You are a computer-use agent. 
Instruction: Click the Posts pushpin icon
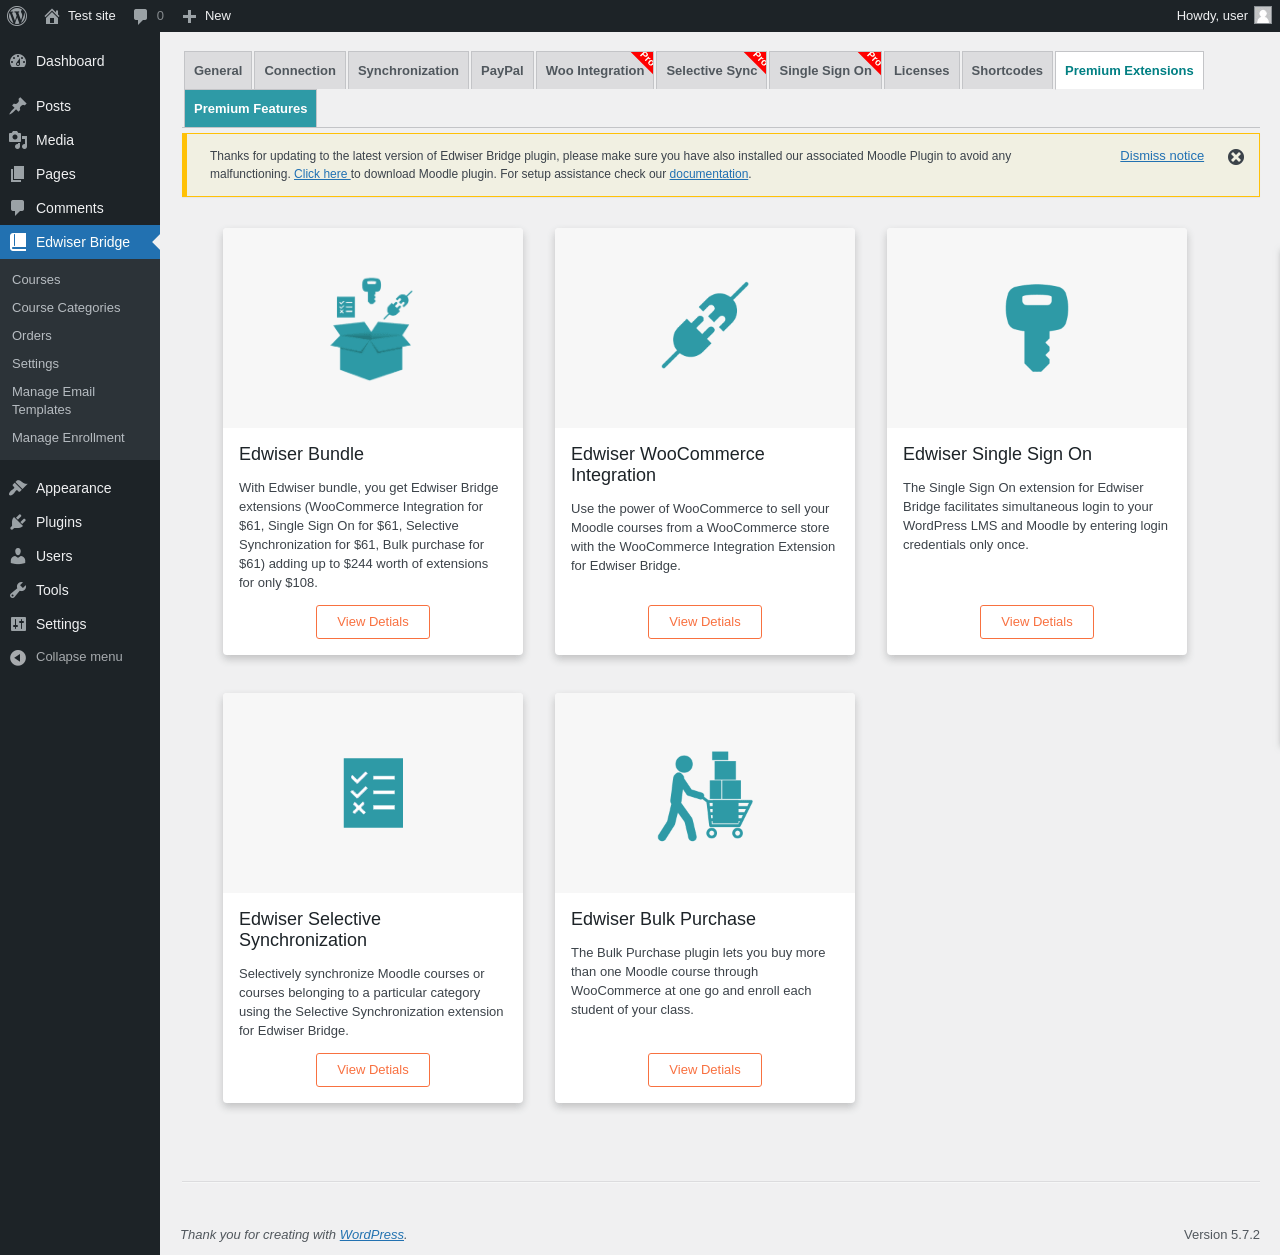tap(18, 106)
